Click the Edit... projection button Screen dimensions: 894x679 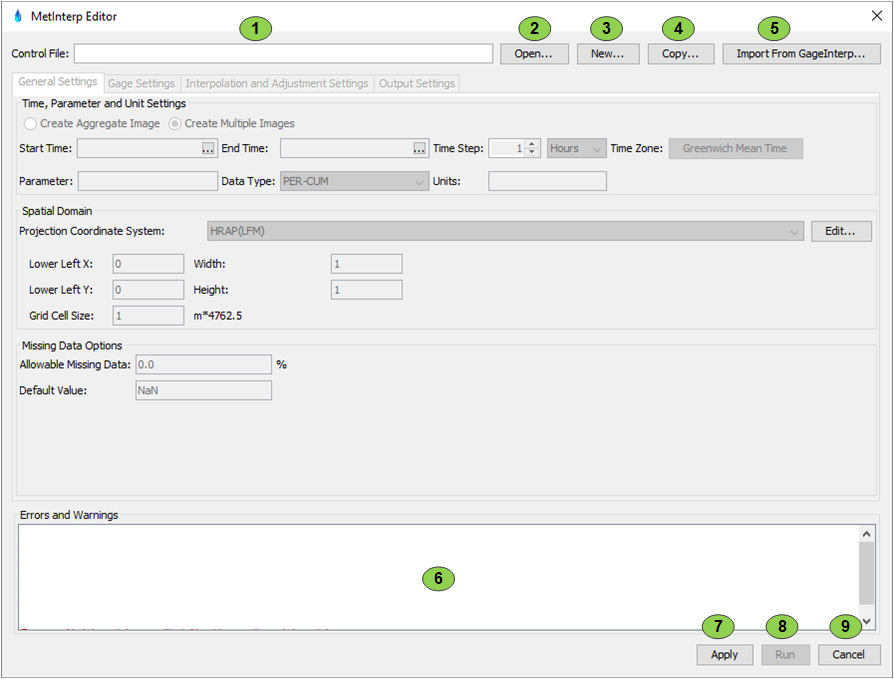tap(841, 232)
